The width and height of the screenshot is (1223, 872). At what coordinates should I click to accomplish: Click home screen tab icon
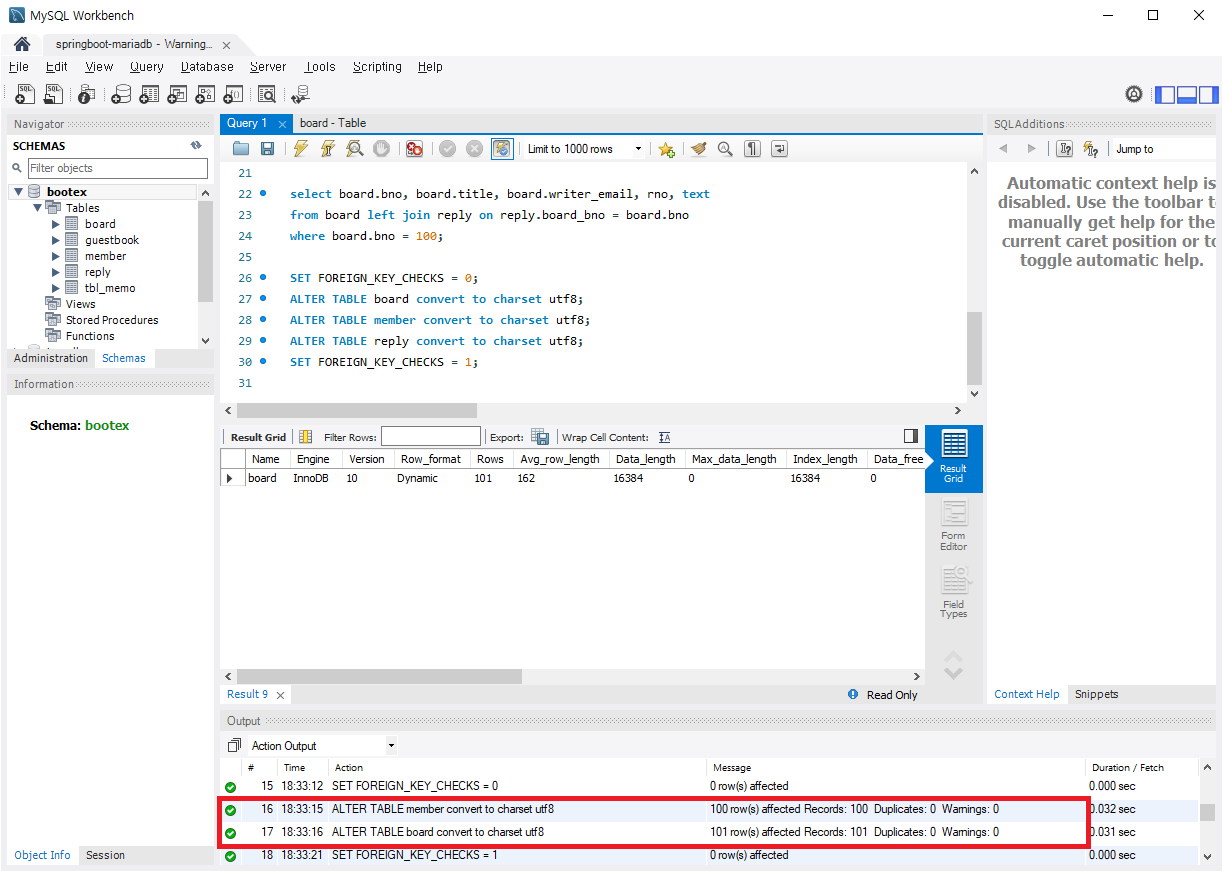click(x=21, y=45)
